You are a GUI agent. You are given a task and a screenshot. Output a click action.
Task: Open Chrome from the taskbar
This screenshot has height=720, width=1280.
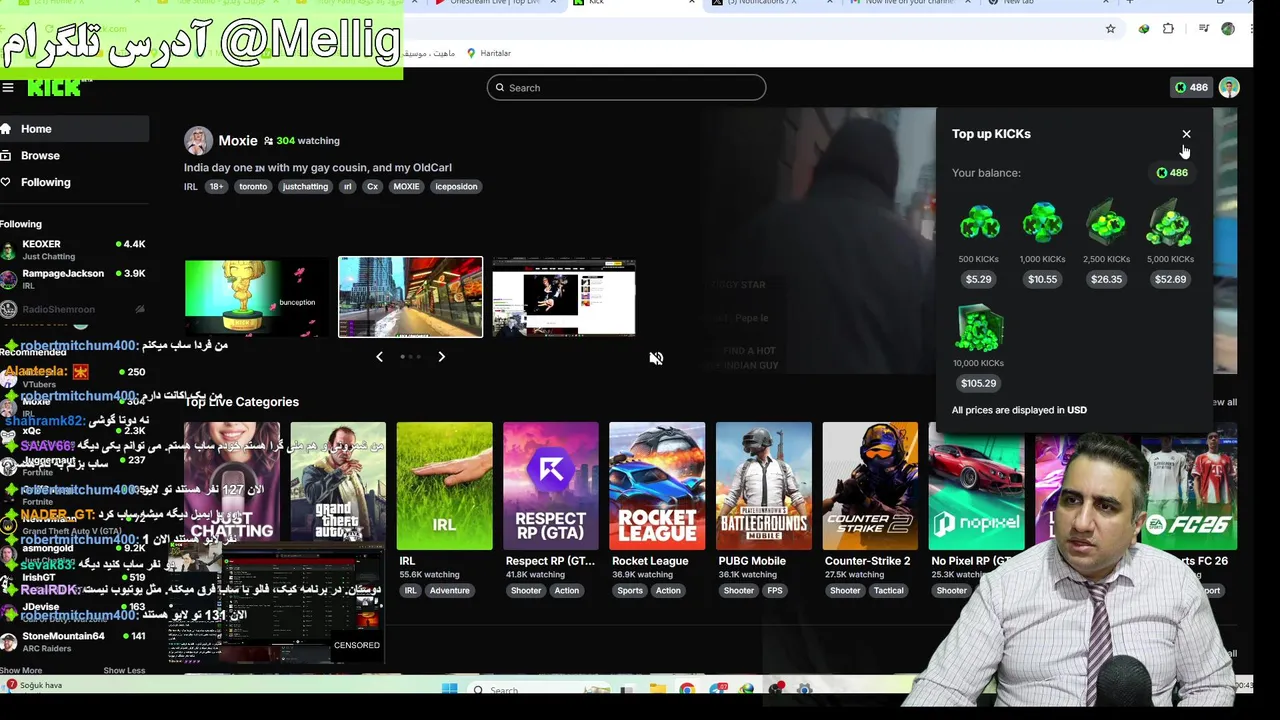click(x=687, y=689)
